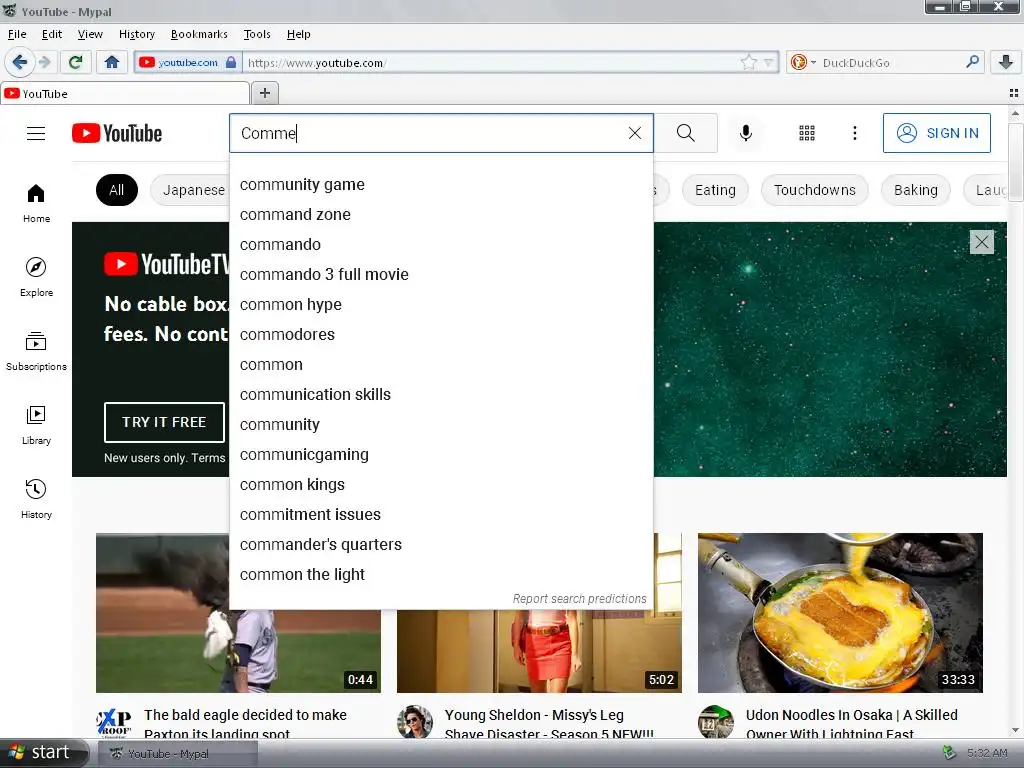Click Report search predictions link
The width and height of the screenshot is (1024, 768).
coord(579,598)
